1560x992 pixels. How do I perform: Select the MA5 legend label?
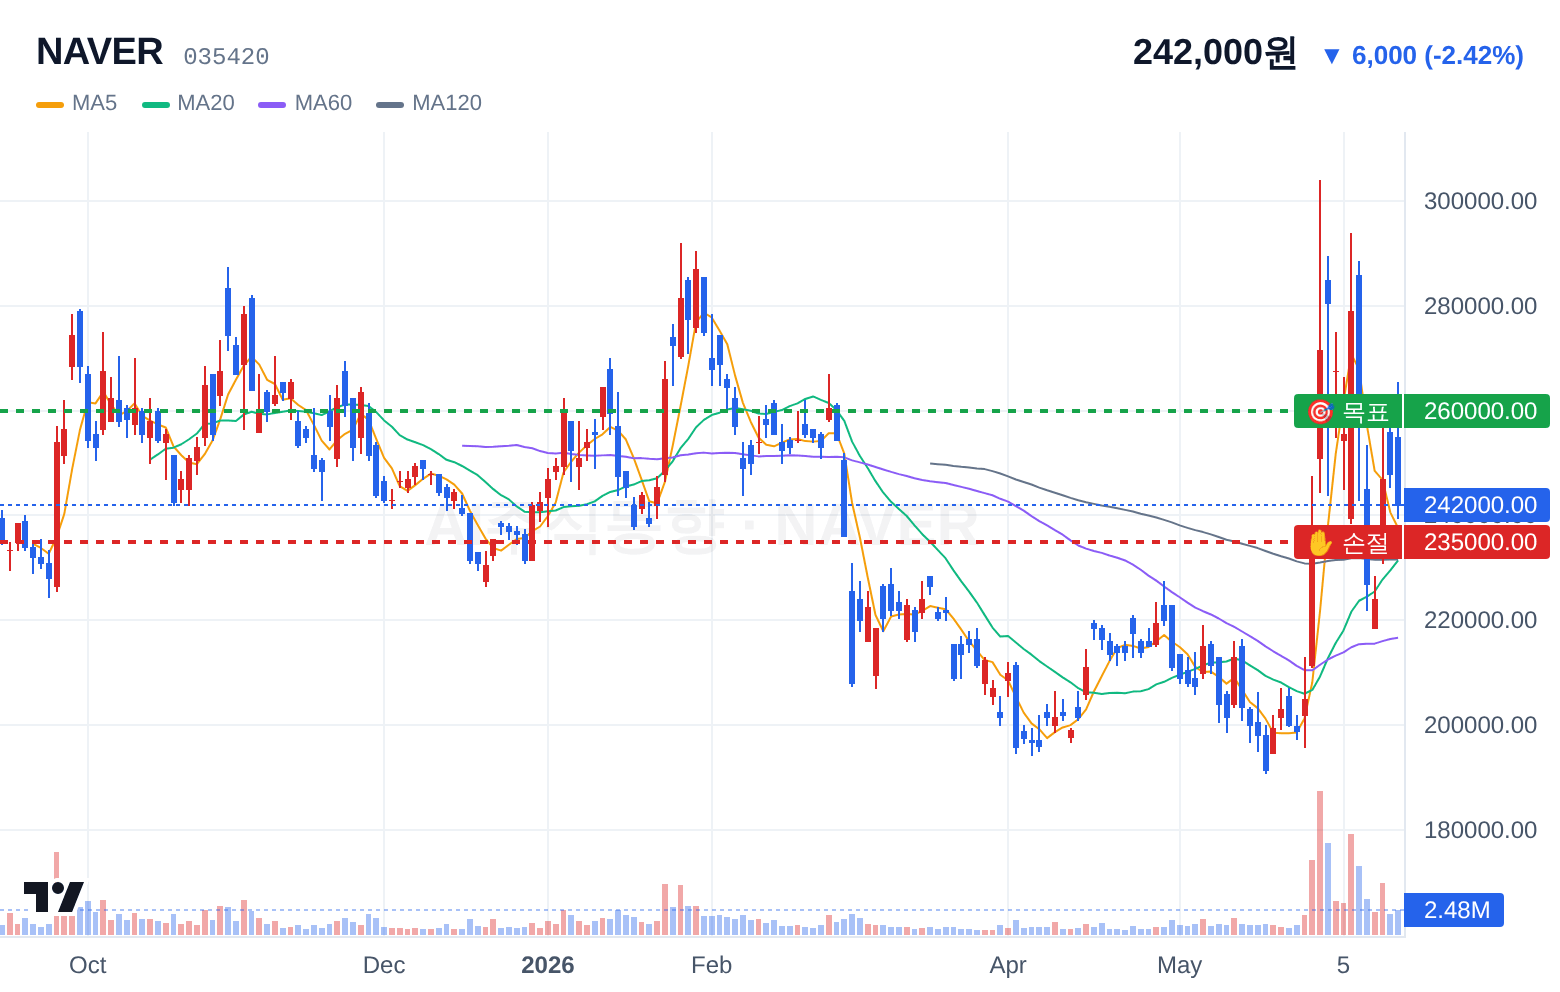click(x=94, y=103)
